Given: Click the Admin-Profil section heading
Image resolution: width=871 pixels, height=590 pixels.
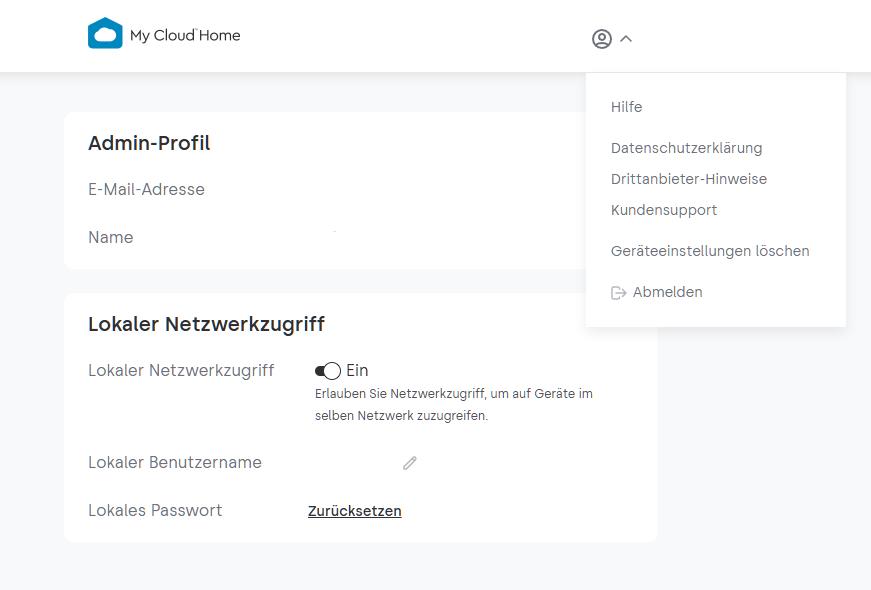Looking at the screenshot, I should pyautogui.click(x=149, y=143).
